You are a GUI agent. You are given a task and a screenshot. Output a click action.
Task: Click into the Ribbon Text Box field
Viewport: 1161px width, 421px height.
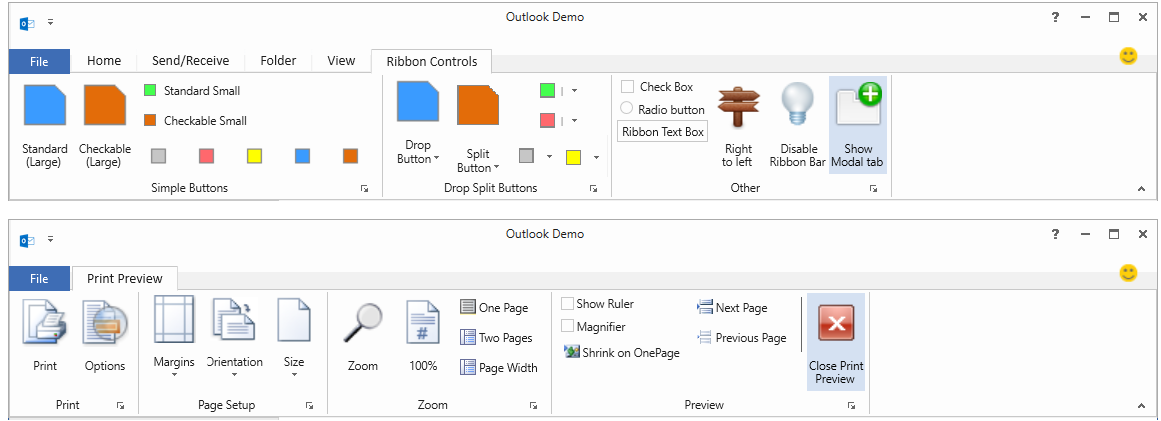click(x=663, y=132)
